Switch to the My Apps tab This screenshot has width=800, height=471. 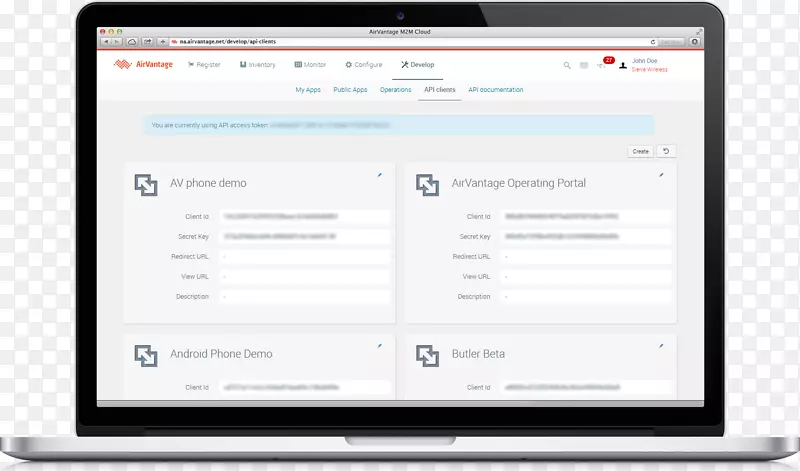[308, 90]
